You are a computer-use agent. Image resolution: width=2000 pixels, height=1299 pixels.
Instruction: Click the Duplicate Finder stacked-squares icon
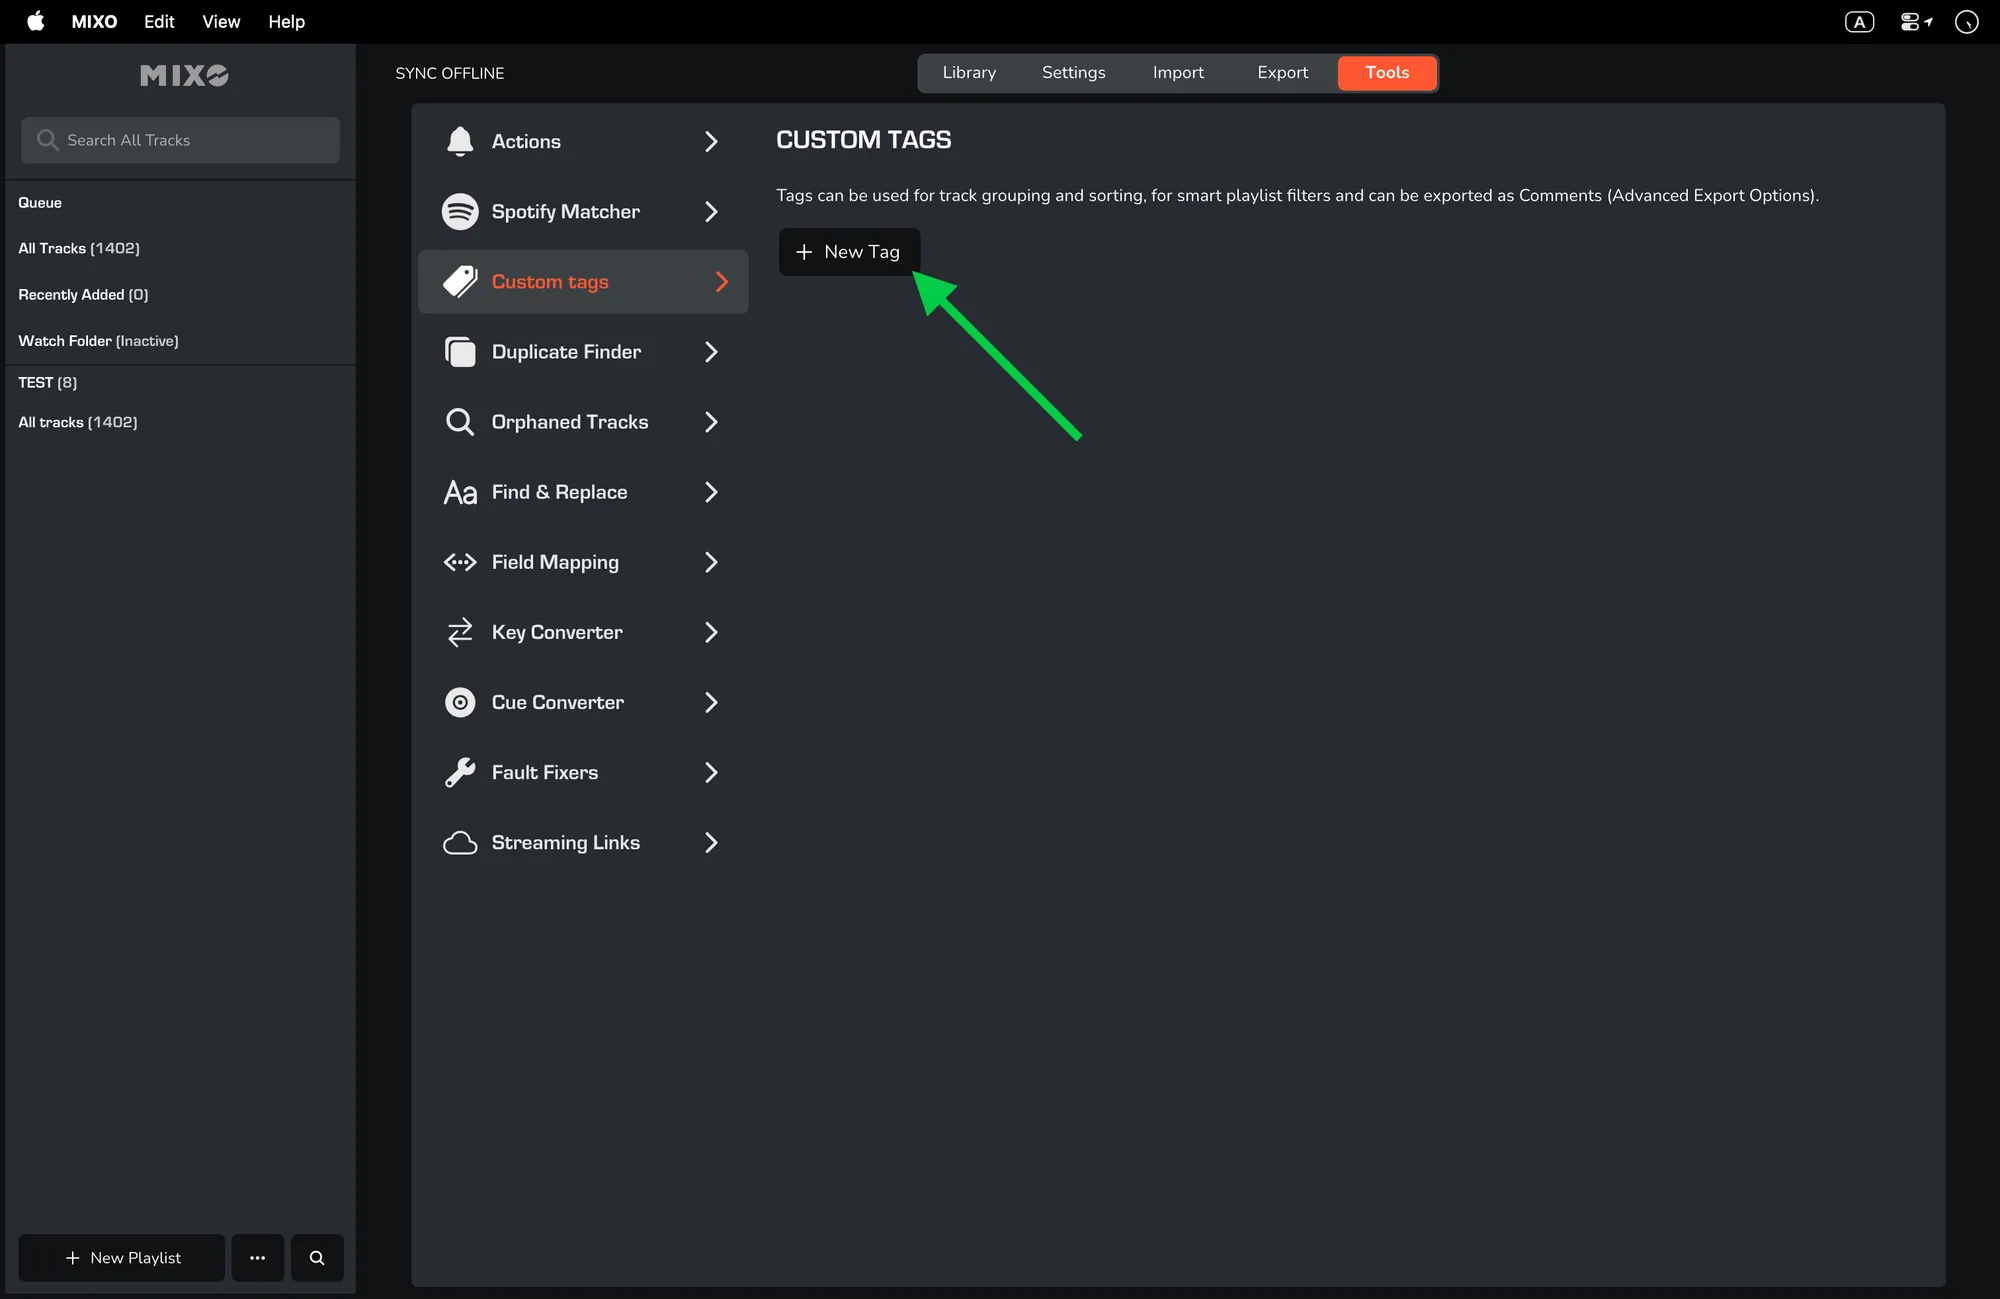tap(460, 352)
